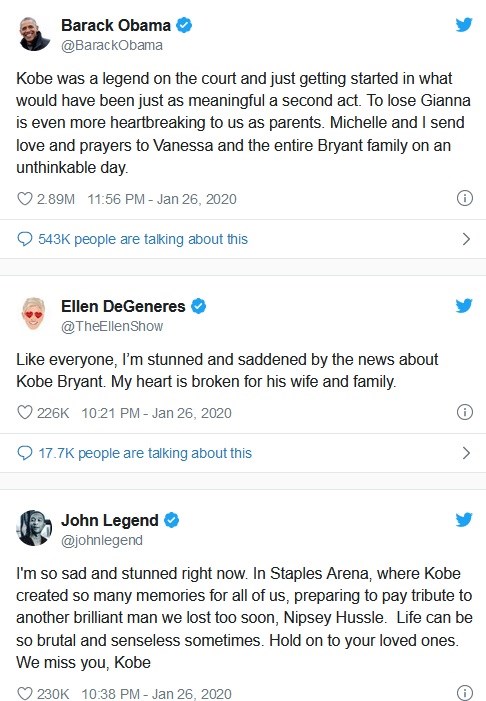Click the reply bubble icon beside 17.7K

click(x=25, y=453)
